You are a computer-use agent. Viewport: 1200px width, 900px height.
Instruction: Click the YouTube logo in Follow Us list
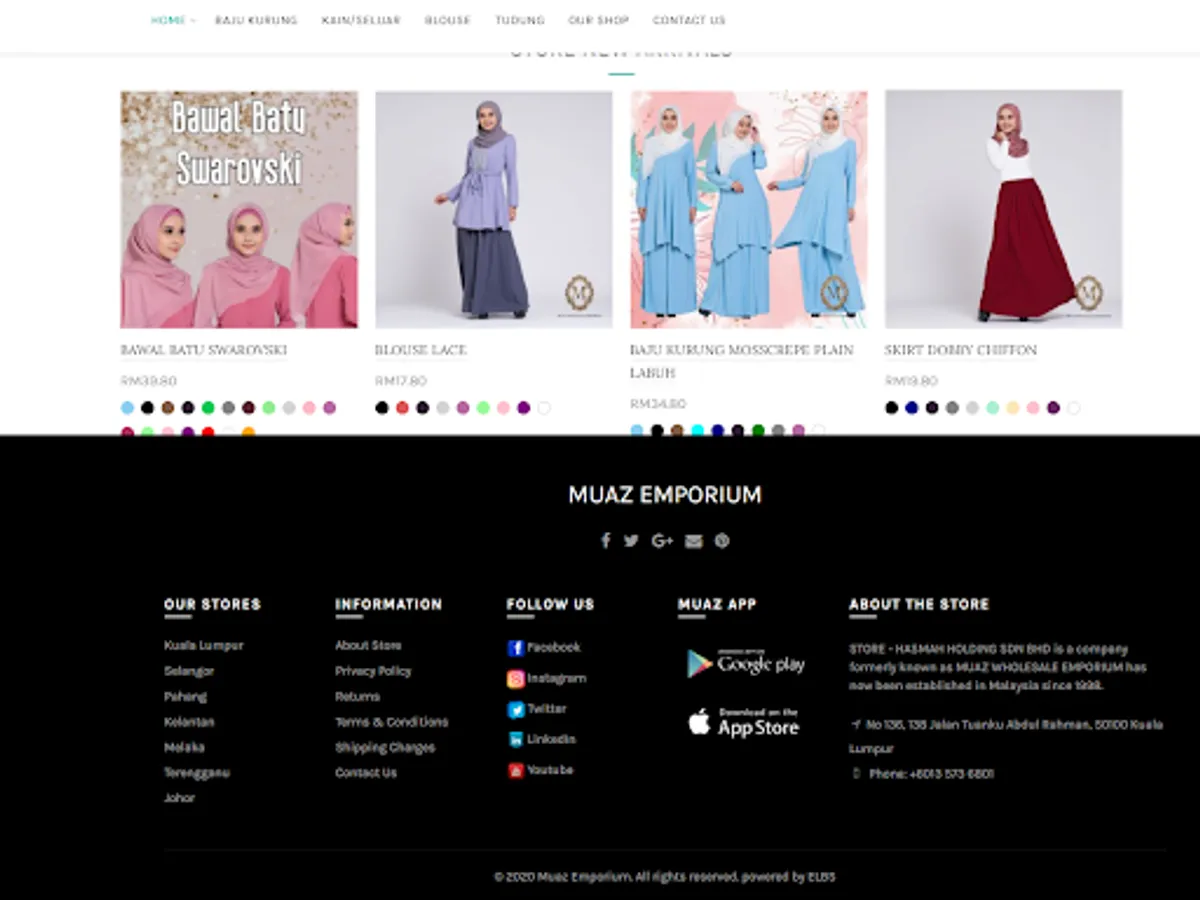pyautogui.click(x=516, y=771)
